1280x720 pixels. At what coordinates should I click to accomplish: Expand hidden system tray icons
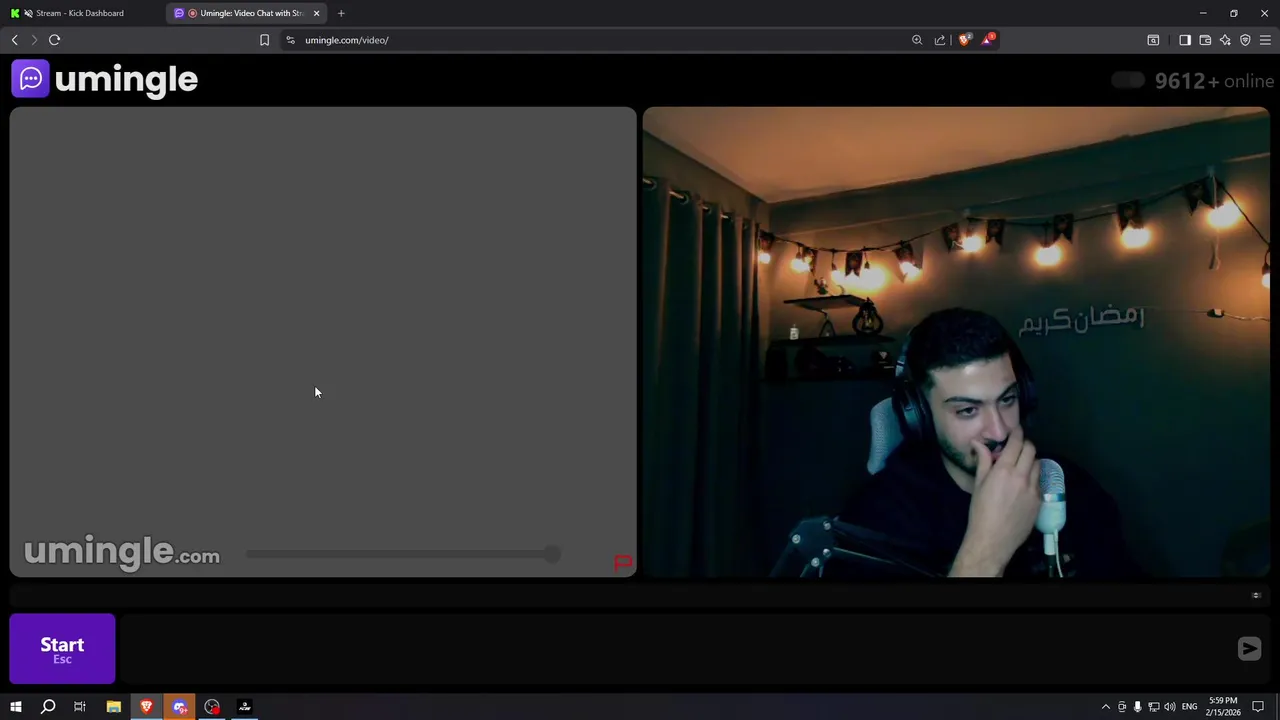coord(1106,707)
